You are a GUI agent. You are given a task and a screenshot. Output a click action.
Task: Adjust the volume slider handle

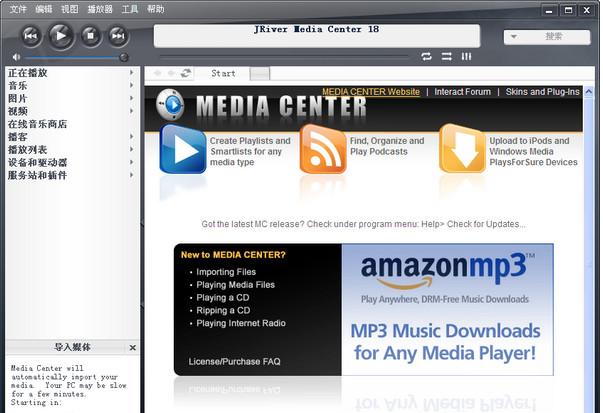coord(124,57)
